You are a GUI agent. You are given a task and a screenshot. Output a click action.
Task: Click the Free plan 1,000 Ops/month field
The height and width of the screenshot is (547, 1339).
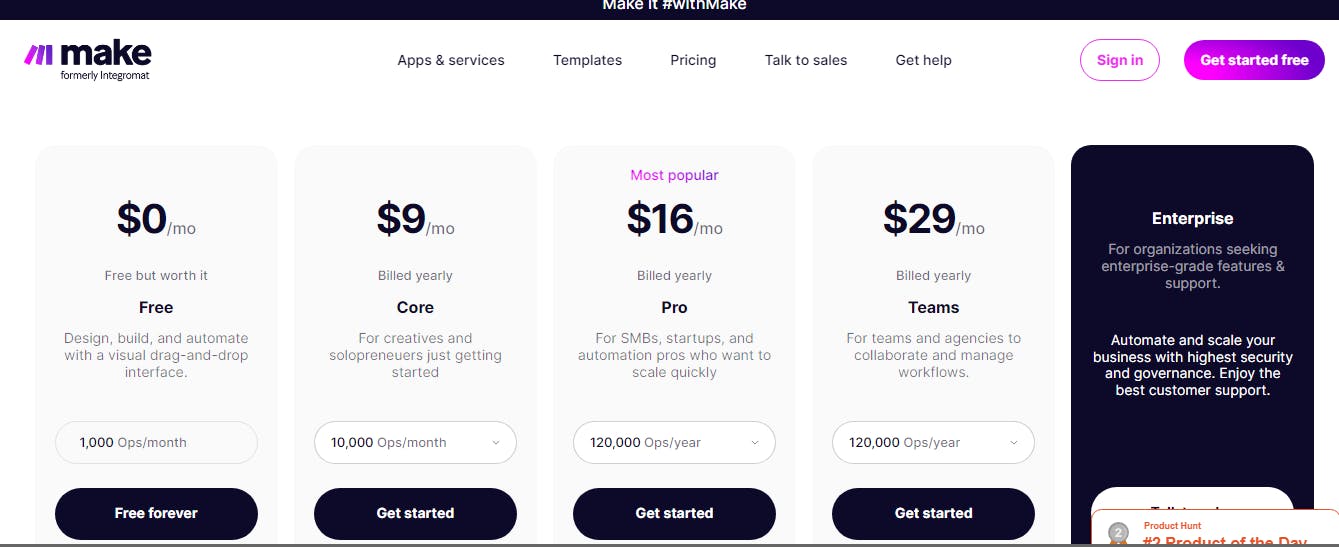pyautogui.click(x=156, y=442)
